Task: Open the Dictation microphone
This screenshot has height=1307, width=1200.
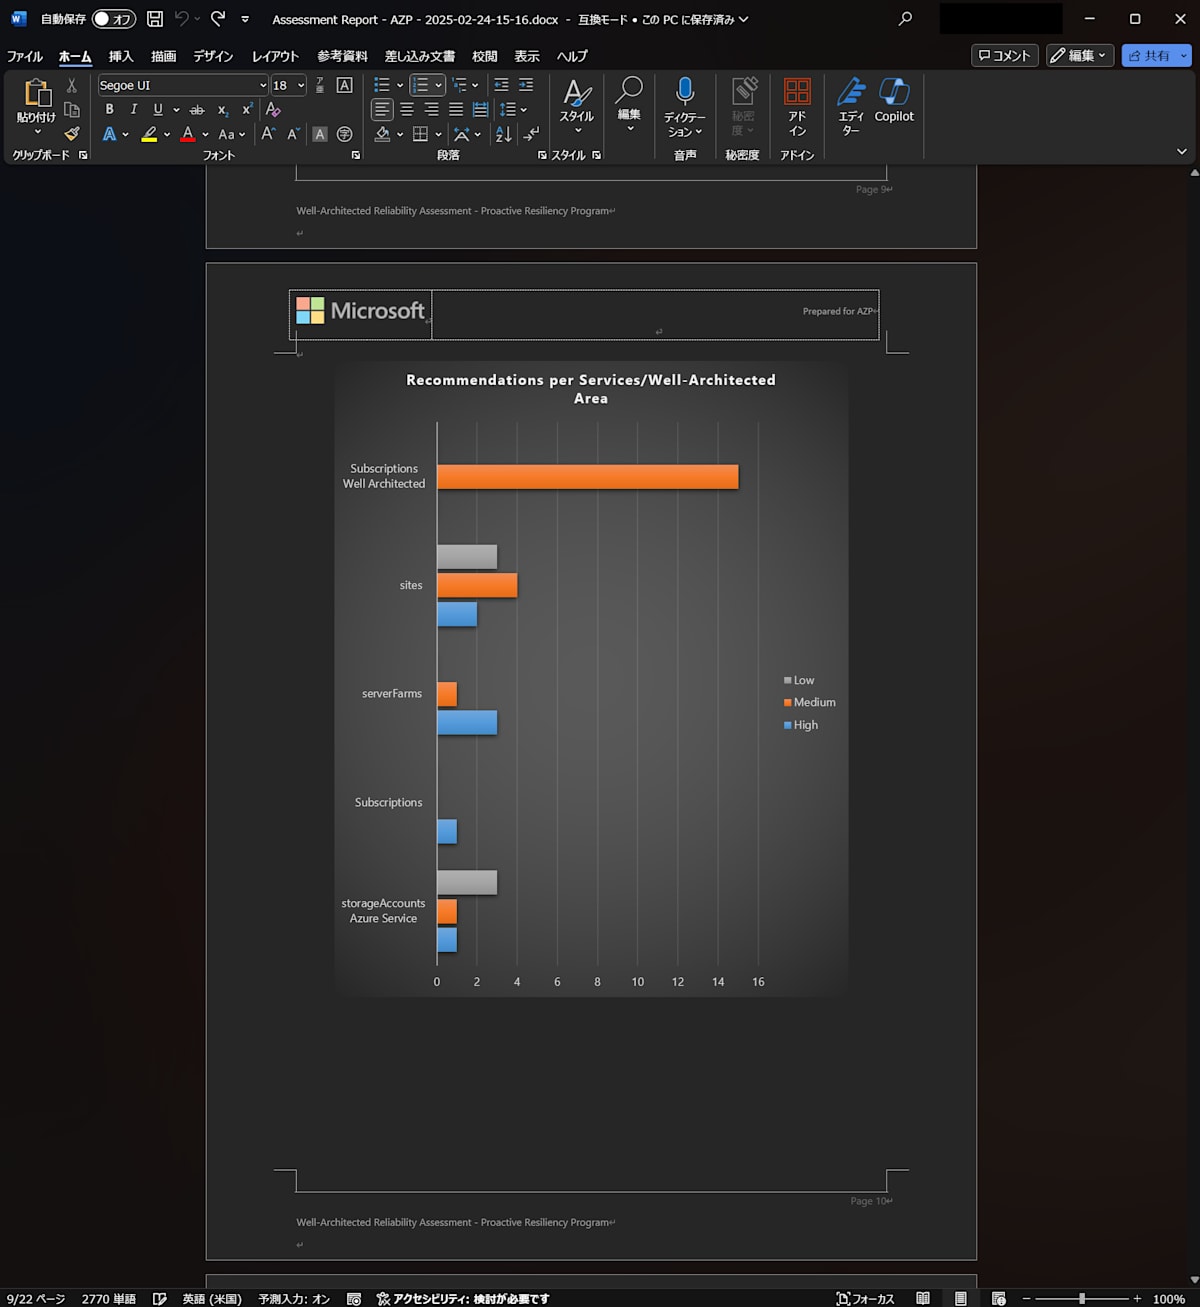Action: click(x=685, y=92)
